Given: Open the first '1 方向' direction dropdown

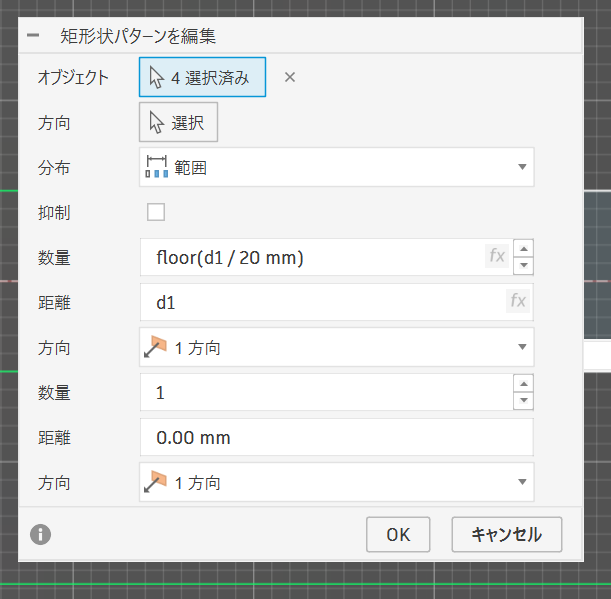Looking at the screenshot, I should (337, 347).
